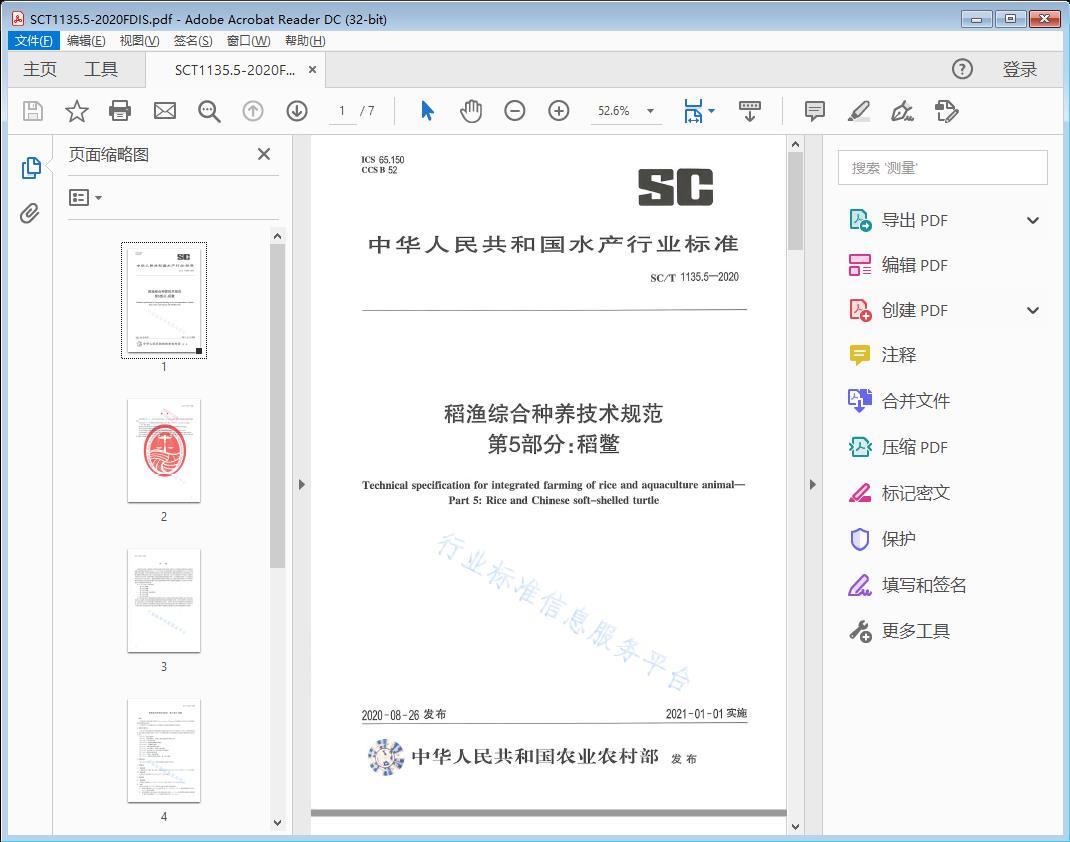Open the 视图 menu
Screen dimensions: 1070x842
[x=139, y=40]
